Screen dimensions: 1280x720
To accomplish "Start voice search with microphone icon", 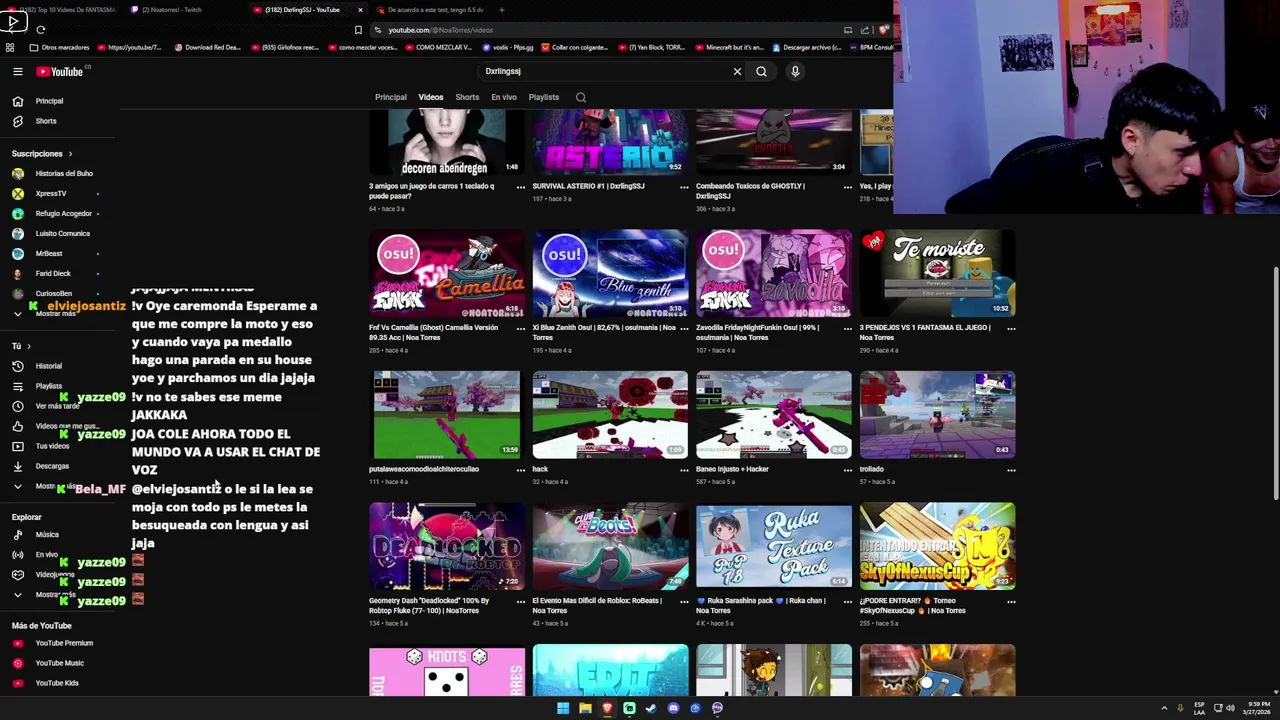I will 795,71.
